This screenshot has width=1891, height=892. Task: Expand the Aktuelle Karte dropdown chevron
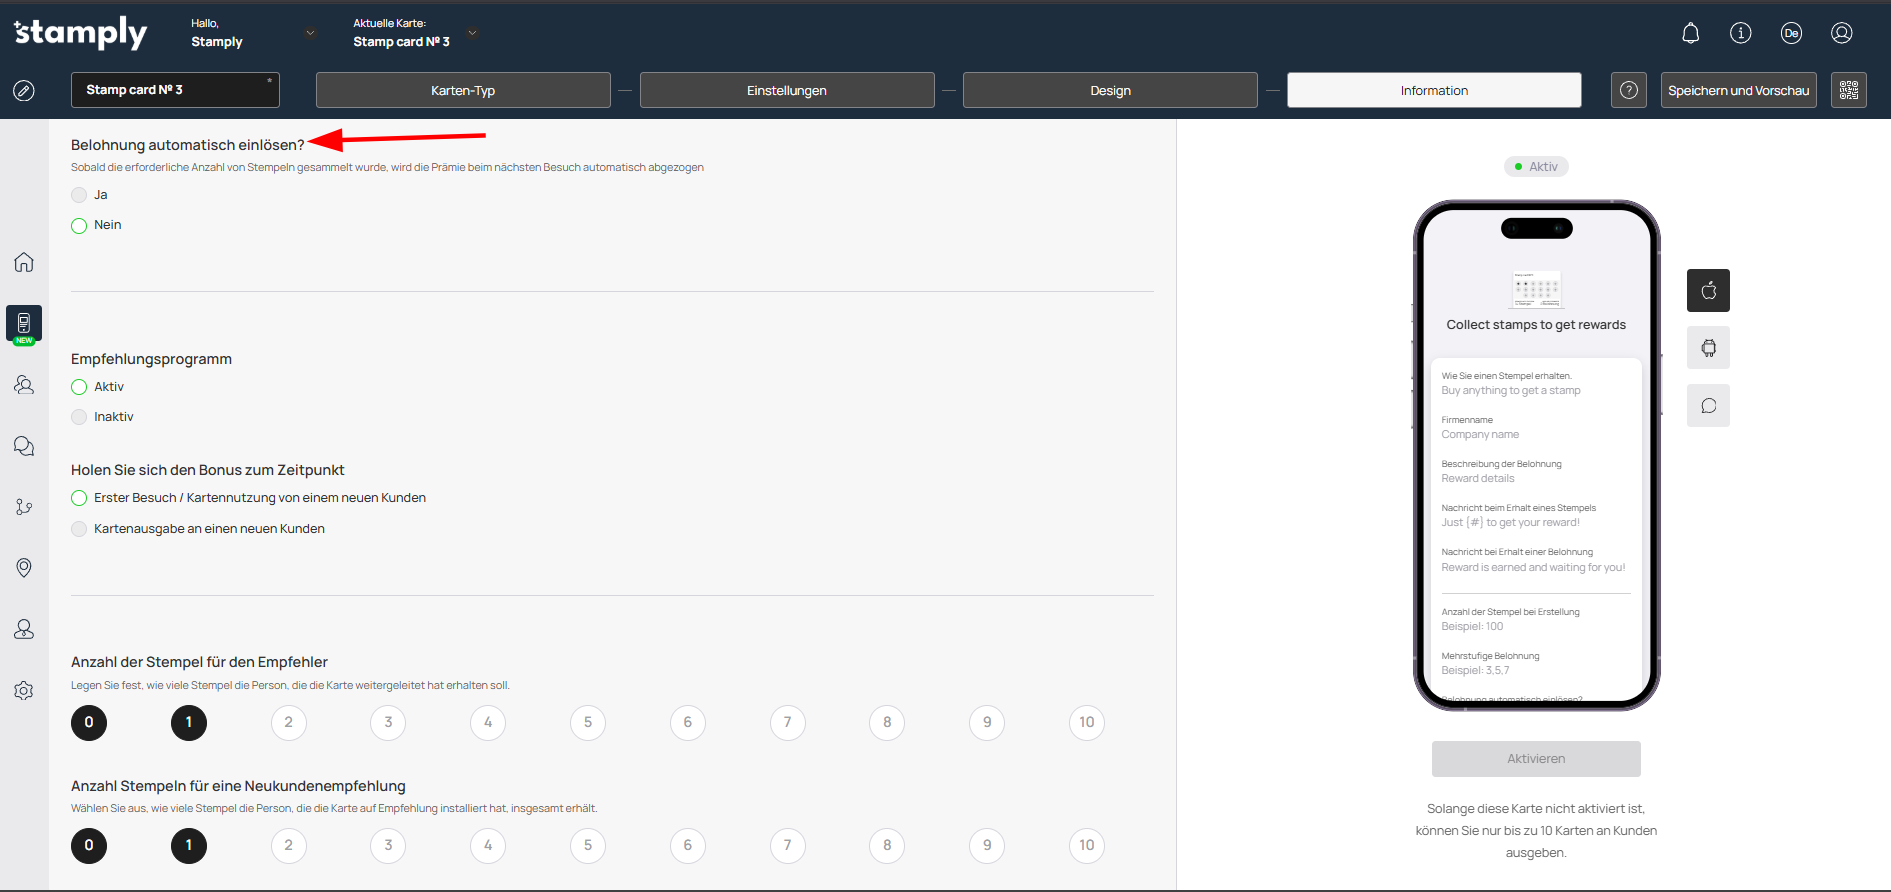coord(473,33)
